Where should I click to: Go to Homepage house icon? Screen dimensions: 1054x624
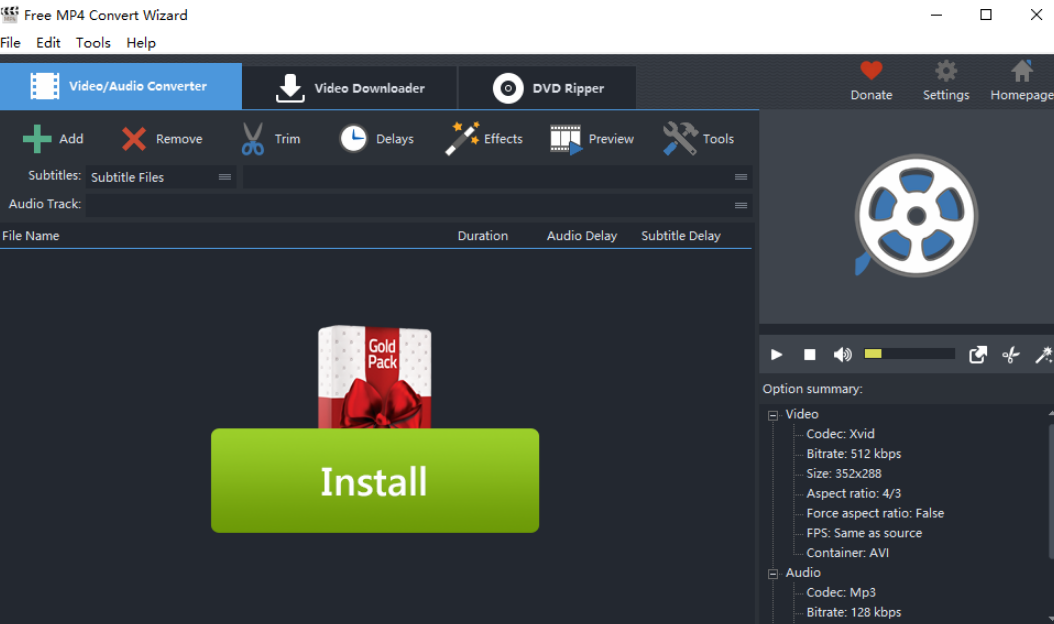click(1022, 71)
